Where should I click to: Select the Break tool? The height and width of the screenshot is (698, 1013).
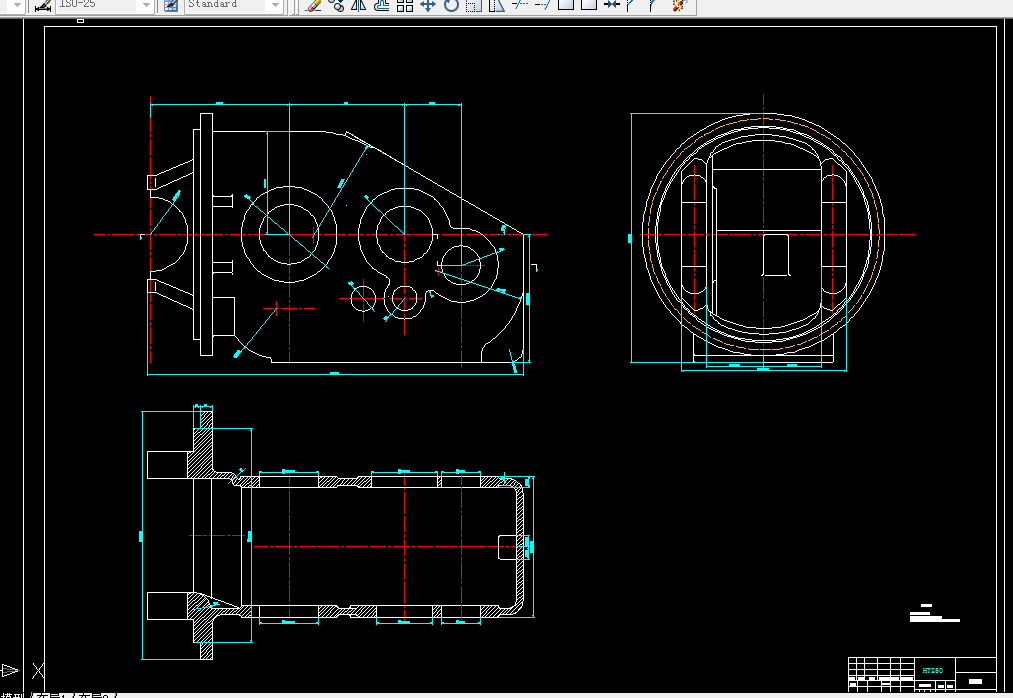coord(589,5)
